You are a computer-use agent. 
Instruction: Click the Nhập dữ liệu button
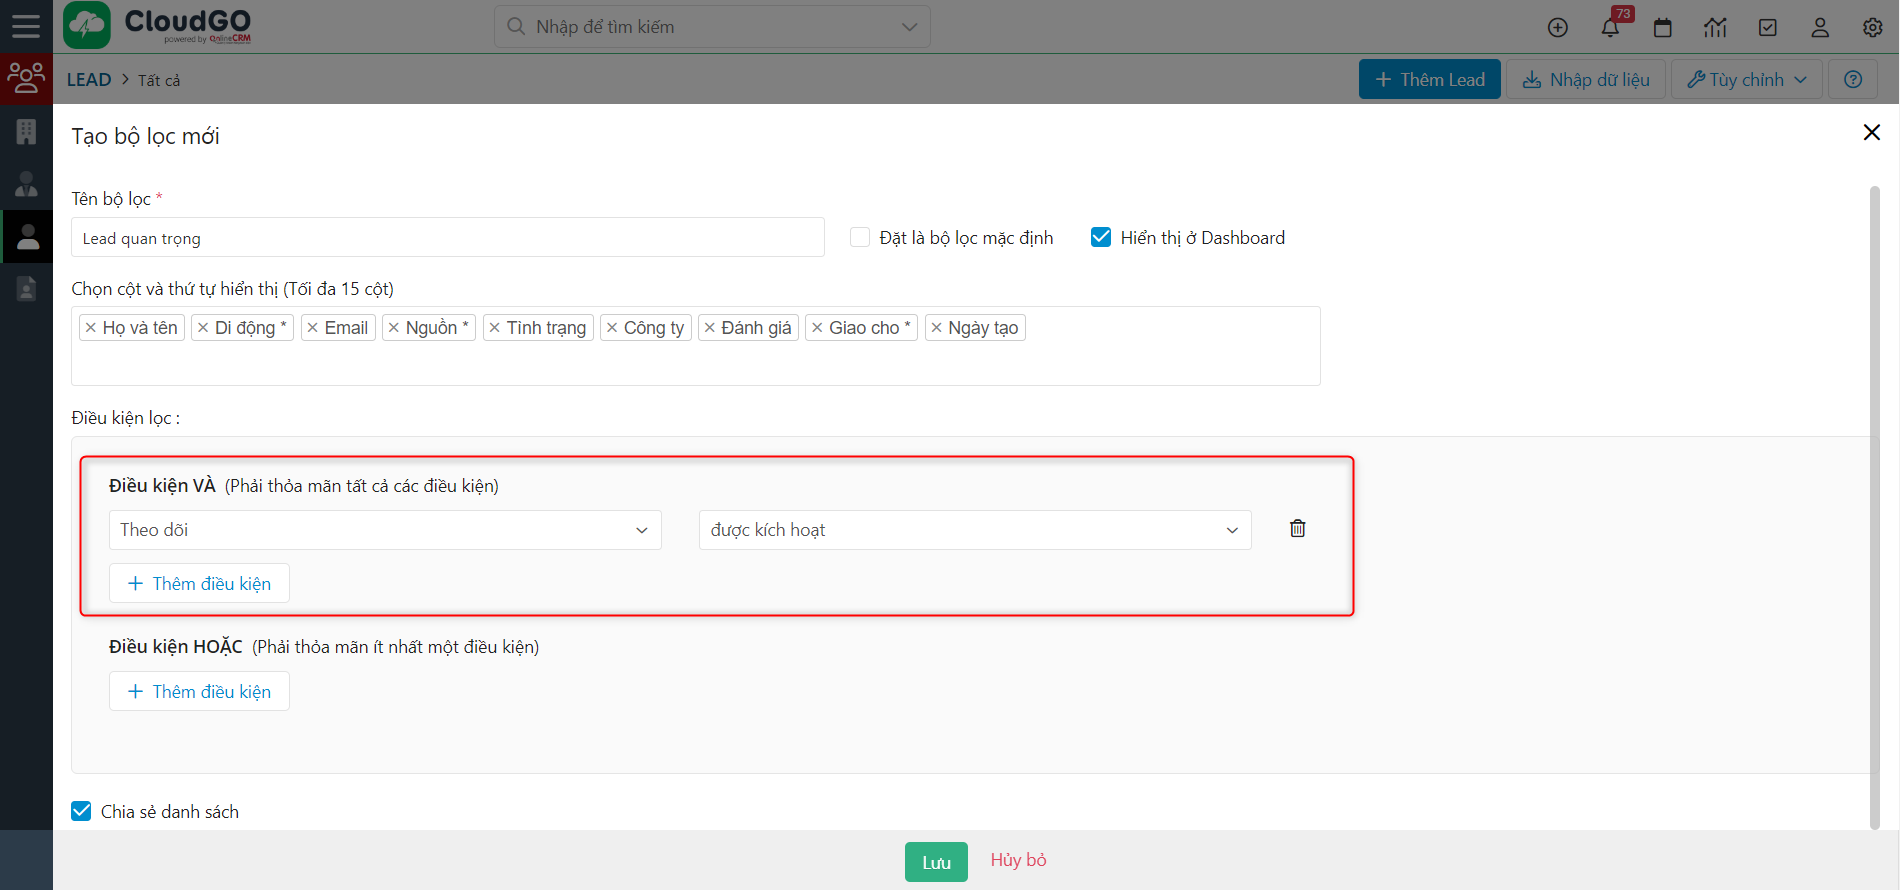1586,79
